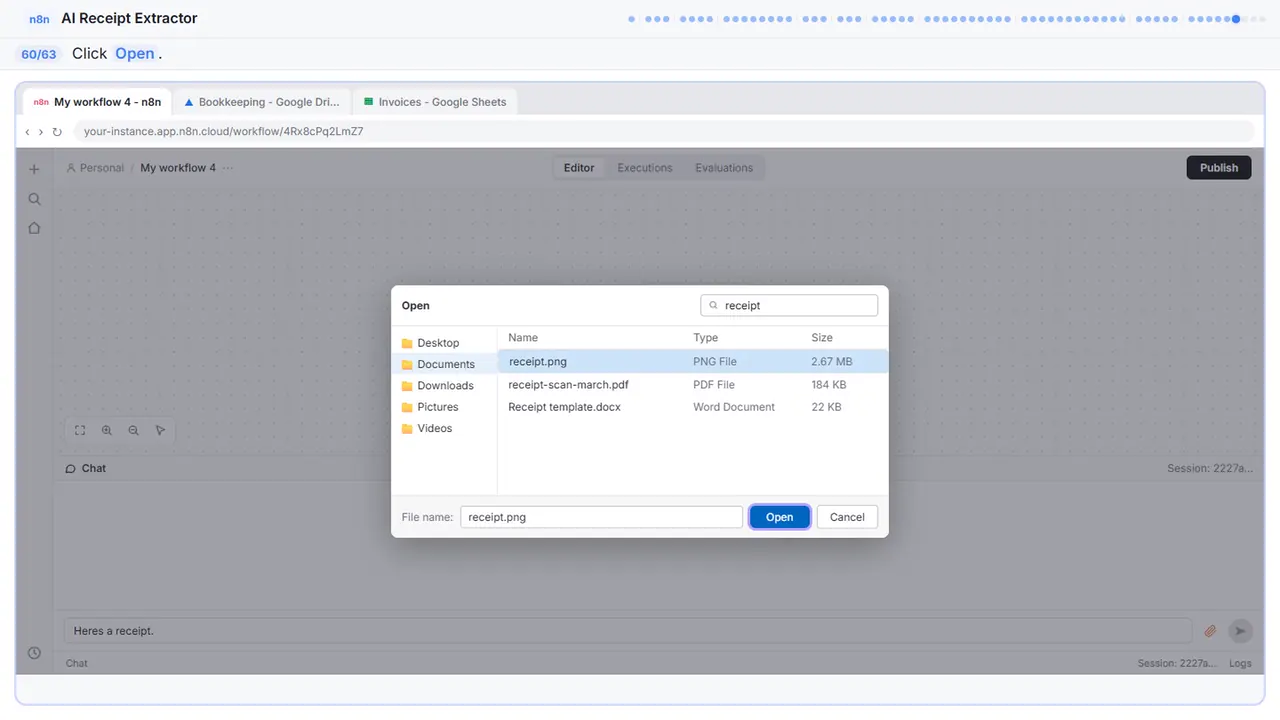The width and height of the screenshot is (1280, 720).
Task: Select the My workflow 4 browser tab
Action: coord(97,102)
